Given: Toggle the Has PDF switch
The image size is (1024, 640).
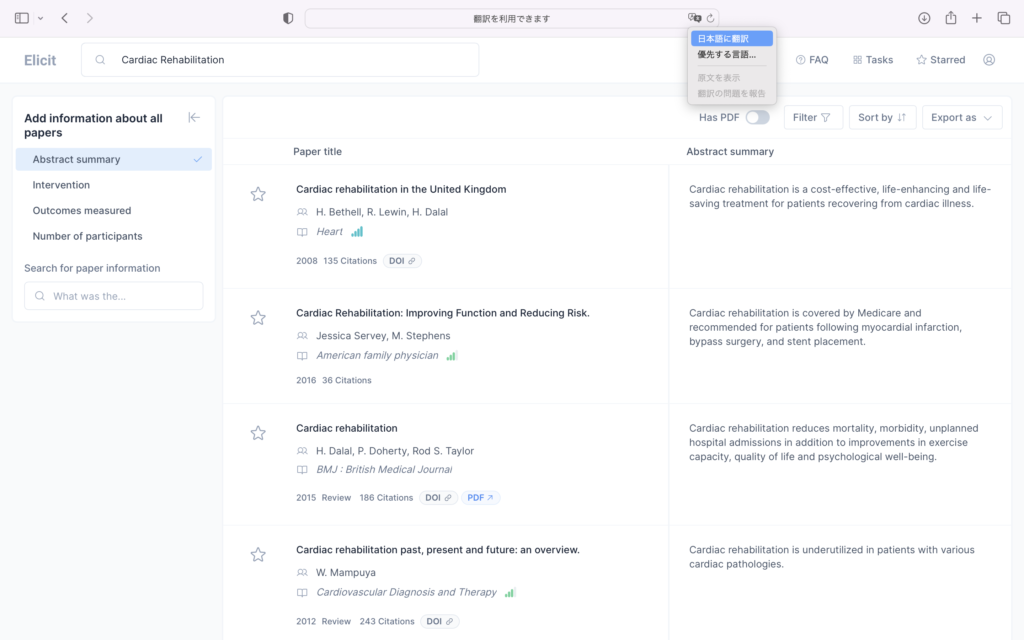Looking at the screenshot, I should tap(757, 117).
